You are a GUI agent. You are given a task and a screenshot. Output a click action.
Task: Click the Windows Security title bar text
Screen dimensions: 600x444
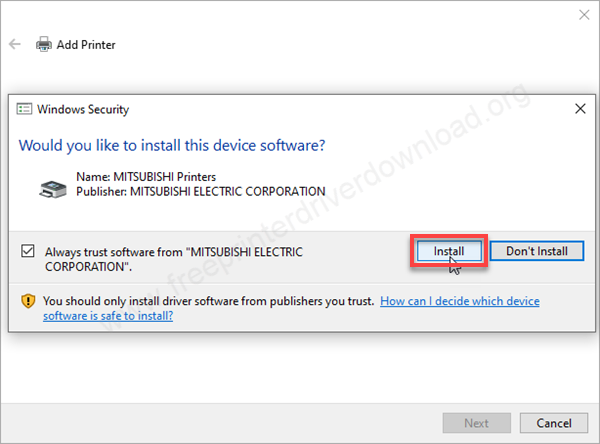click(83, 109)
